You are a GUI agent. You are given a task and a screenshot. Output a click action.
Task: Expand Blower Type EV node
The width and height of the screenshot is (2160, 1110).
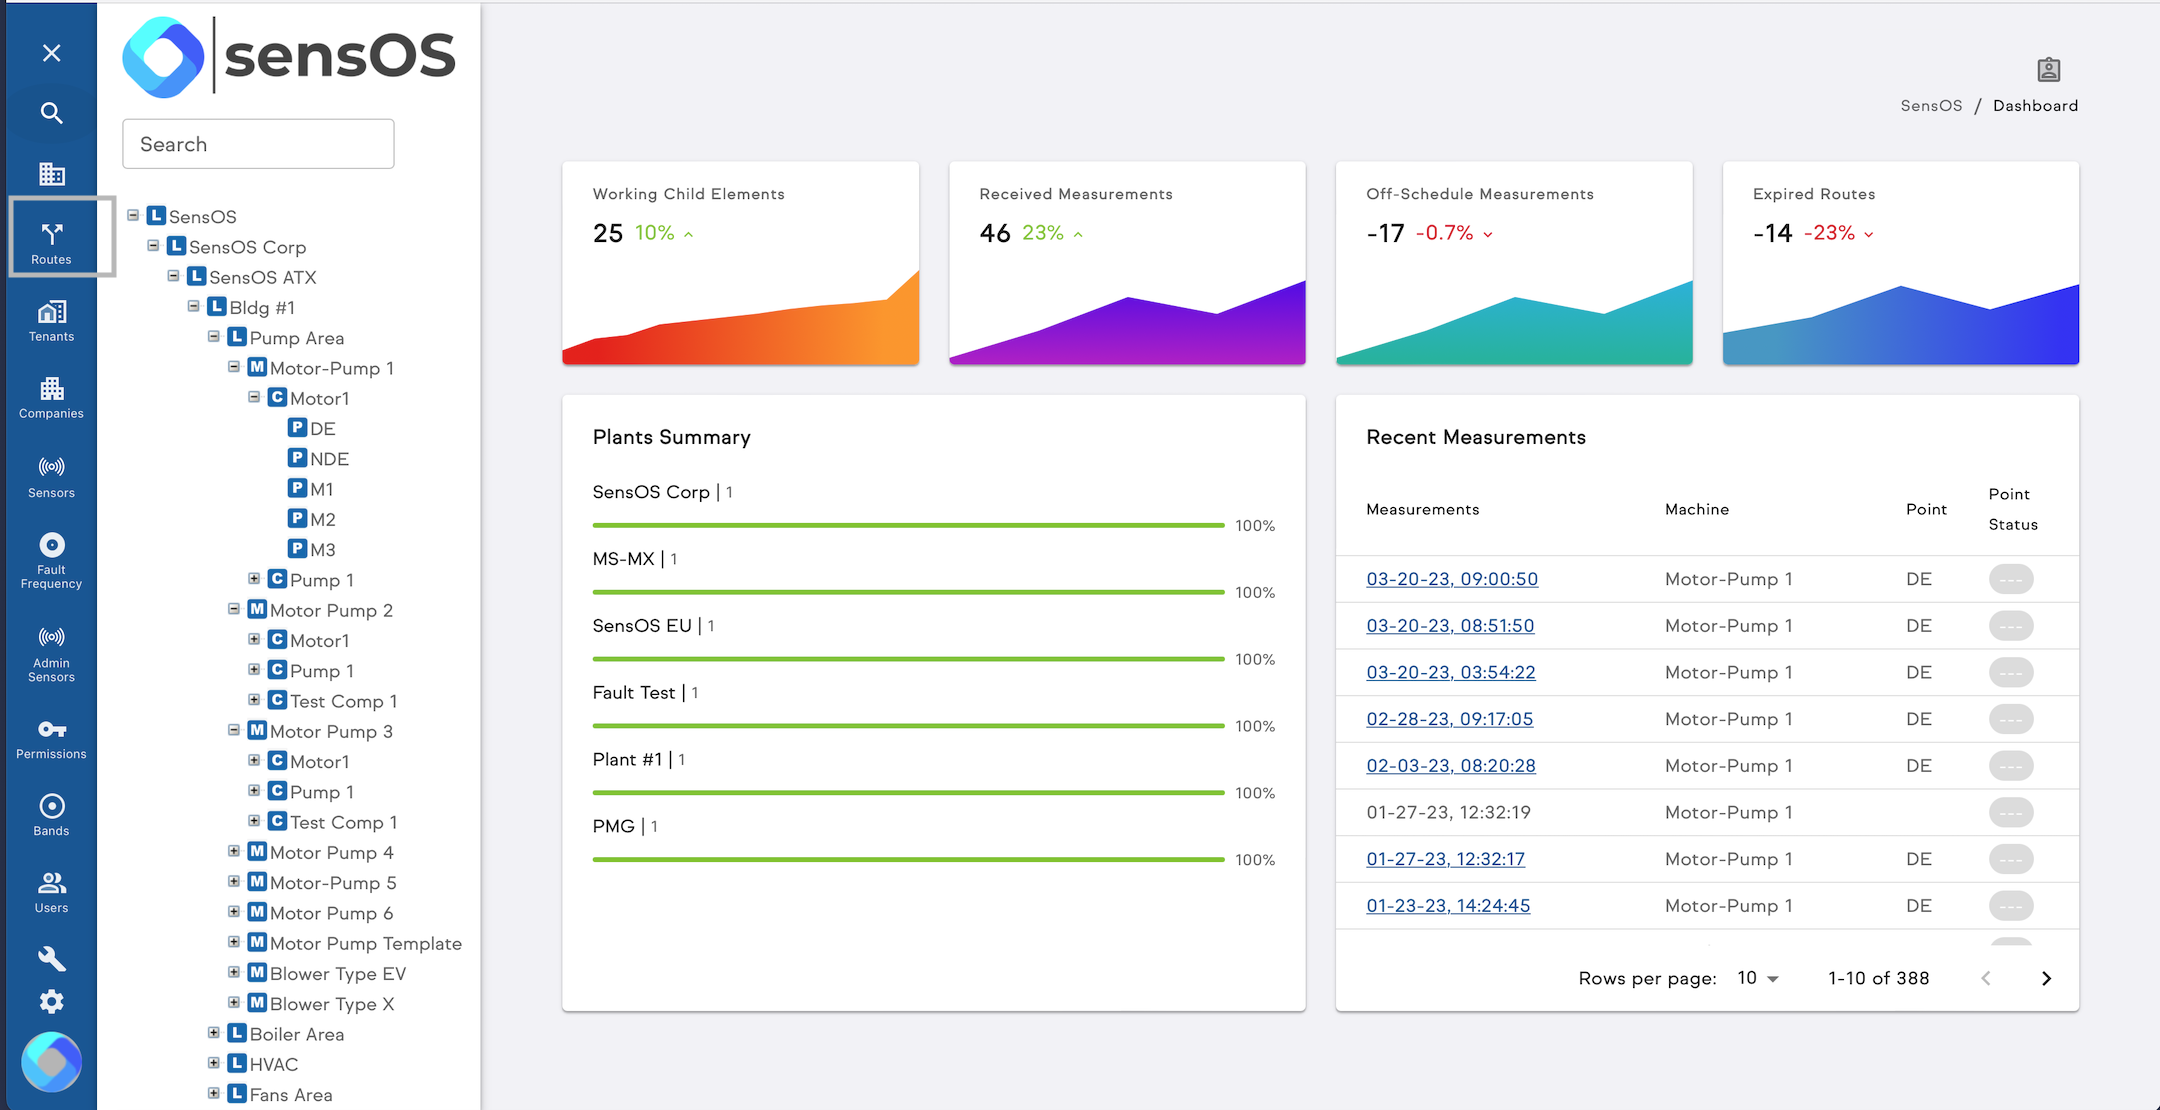[x=233, y=972]
